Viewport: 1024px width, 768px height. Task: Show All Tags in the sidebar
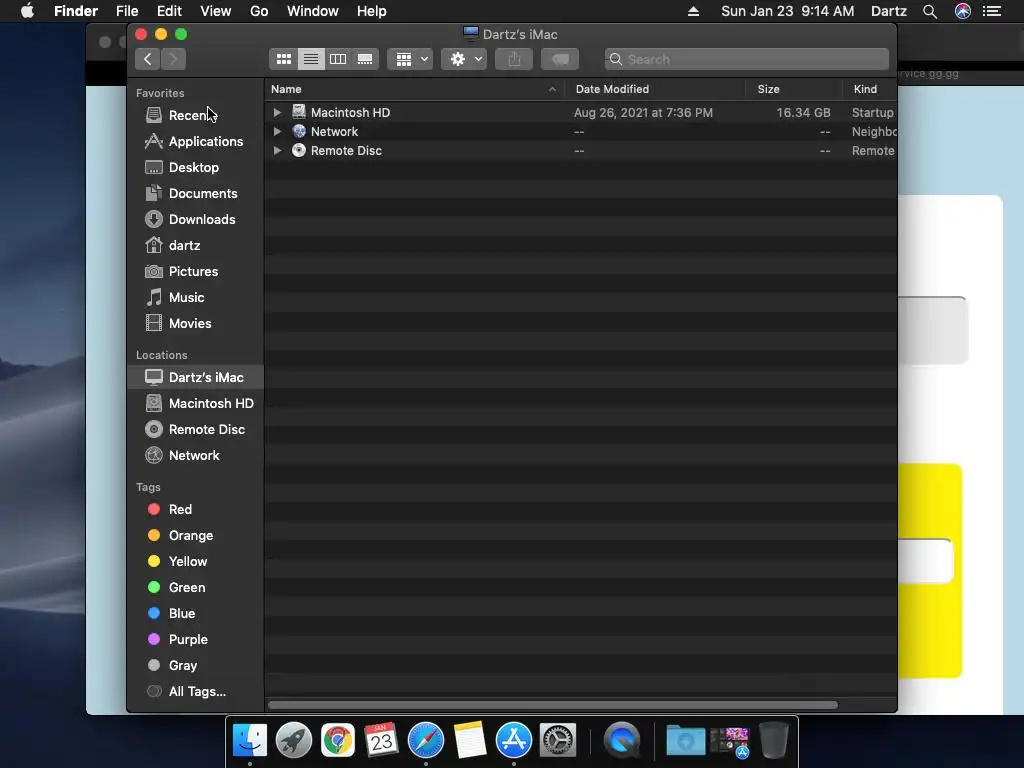[x=195, y=692]
